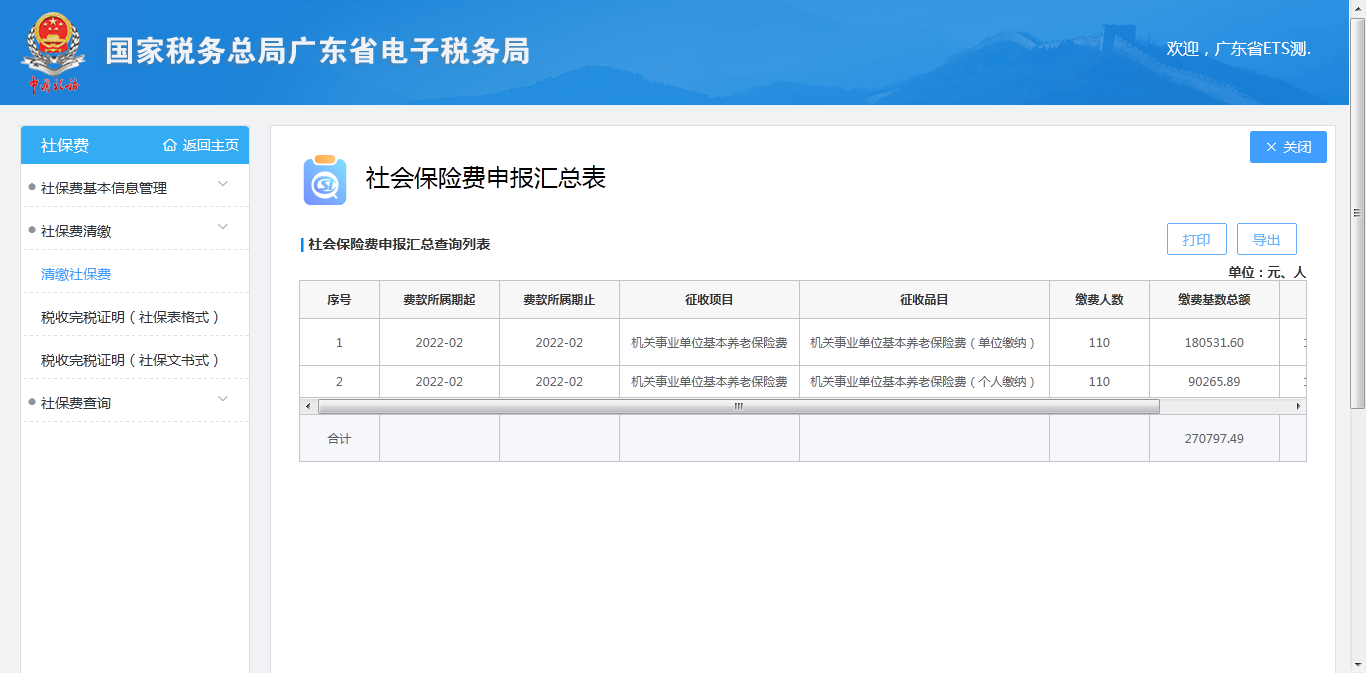Click the 征收品目 column header
This screenshot has width=1366, height=673.
(923, 299)
